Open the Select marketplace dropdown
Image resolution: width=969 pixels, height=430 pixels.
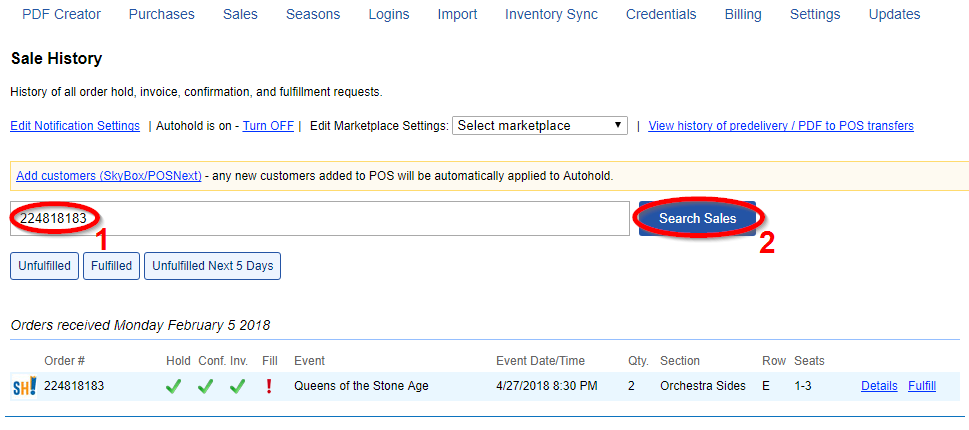click(x=540, y=125)
